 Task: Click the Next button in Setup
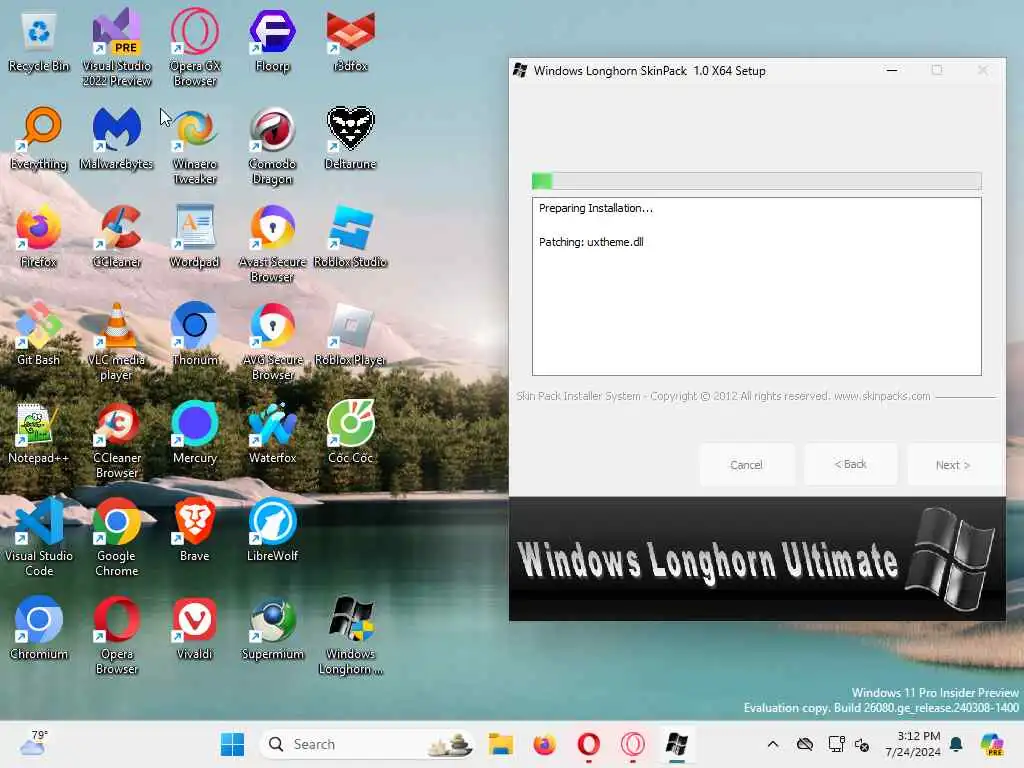953,465
